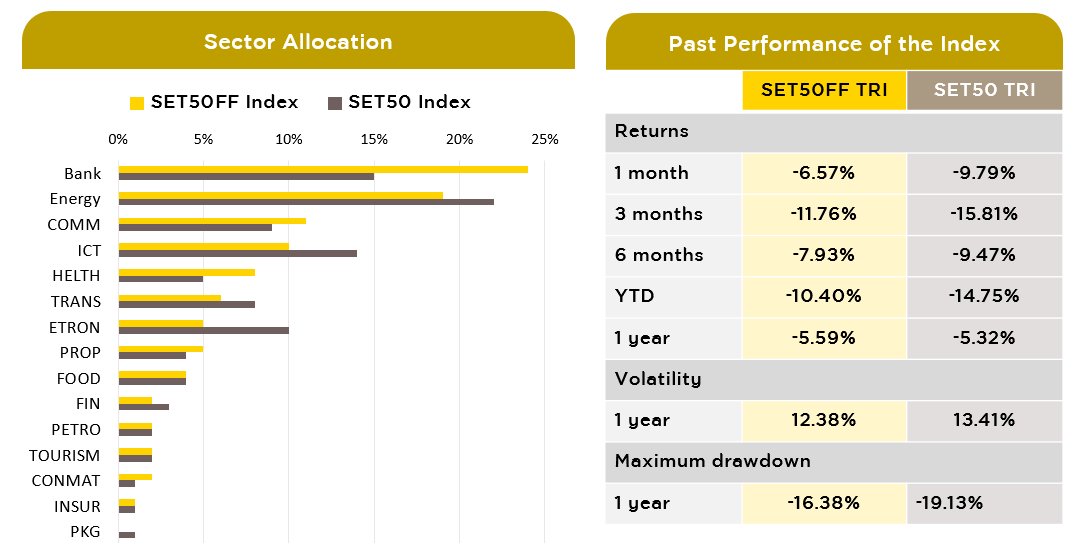Click the YTD SET50 value -14.75%
The height and width of the screenshot is (543, 1066).
click(984, 296)
